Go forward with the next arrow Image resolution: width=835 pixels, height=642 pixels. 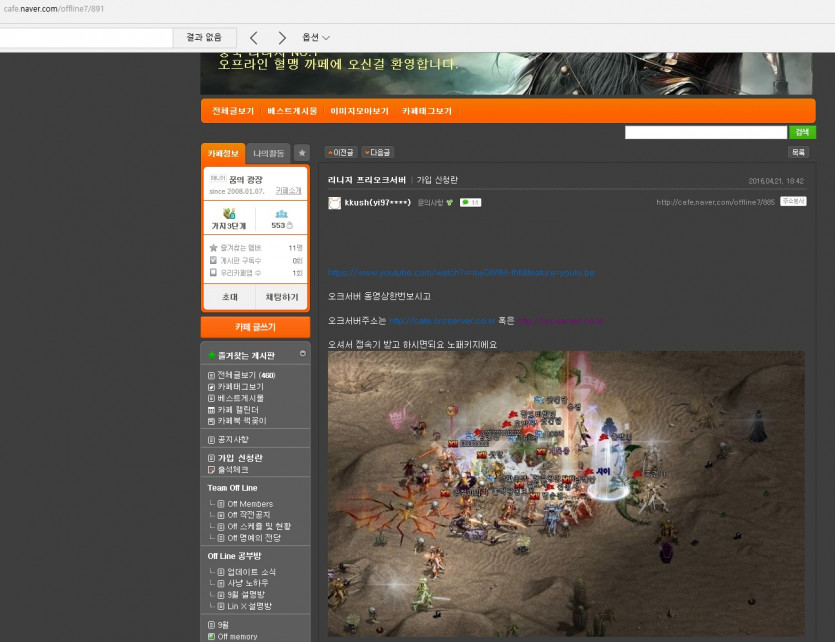click(282, 37)
